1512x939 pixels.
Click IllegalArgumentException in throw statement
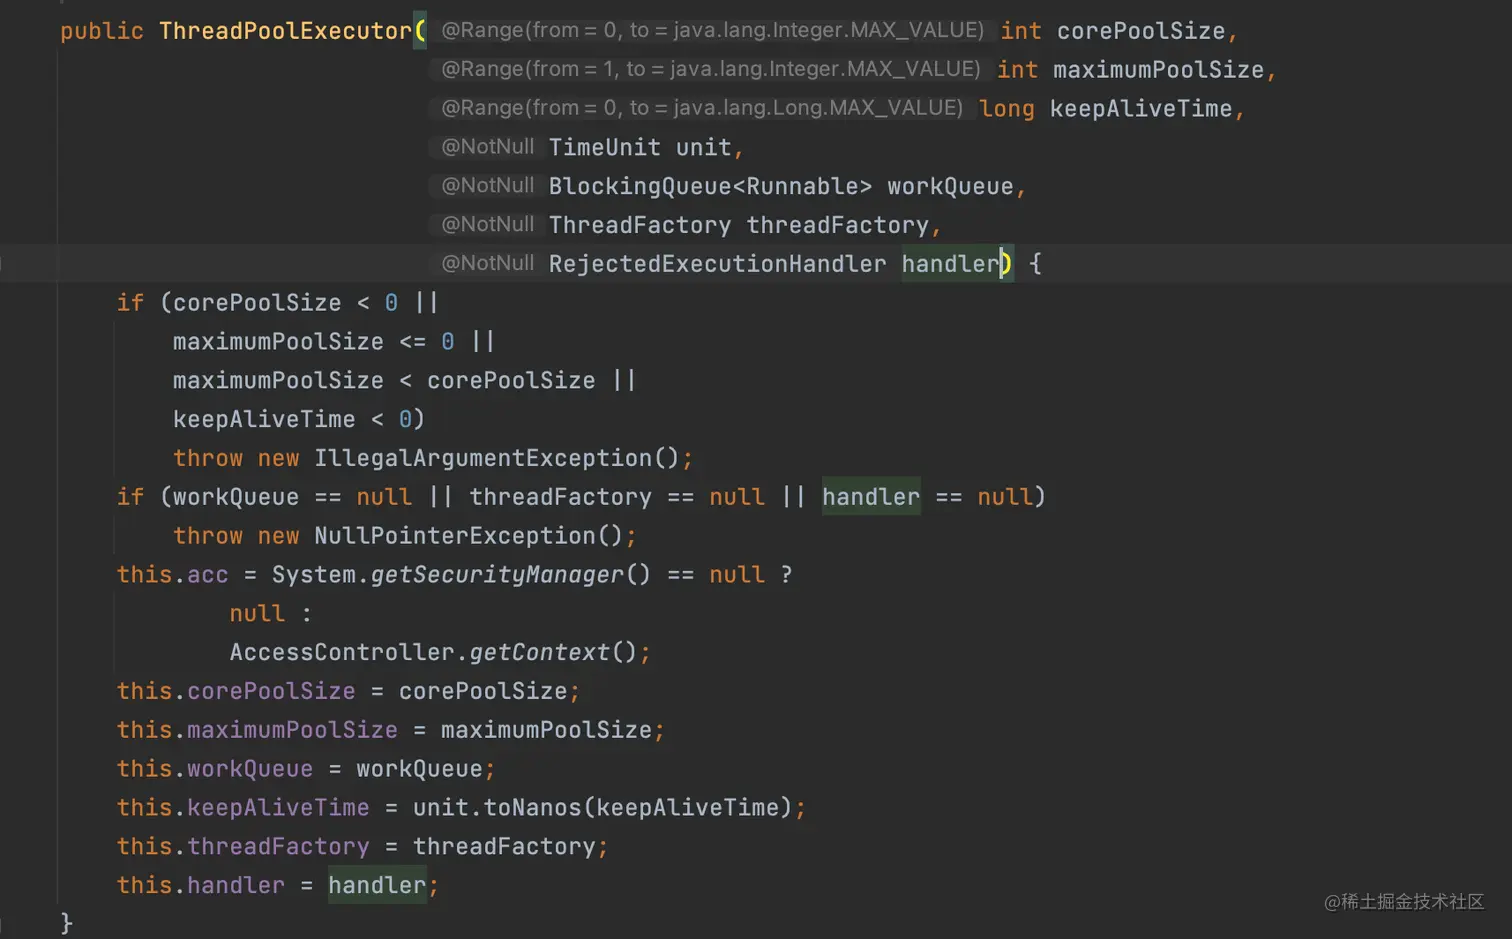(x=482, y=459)
